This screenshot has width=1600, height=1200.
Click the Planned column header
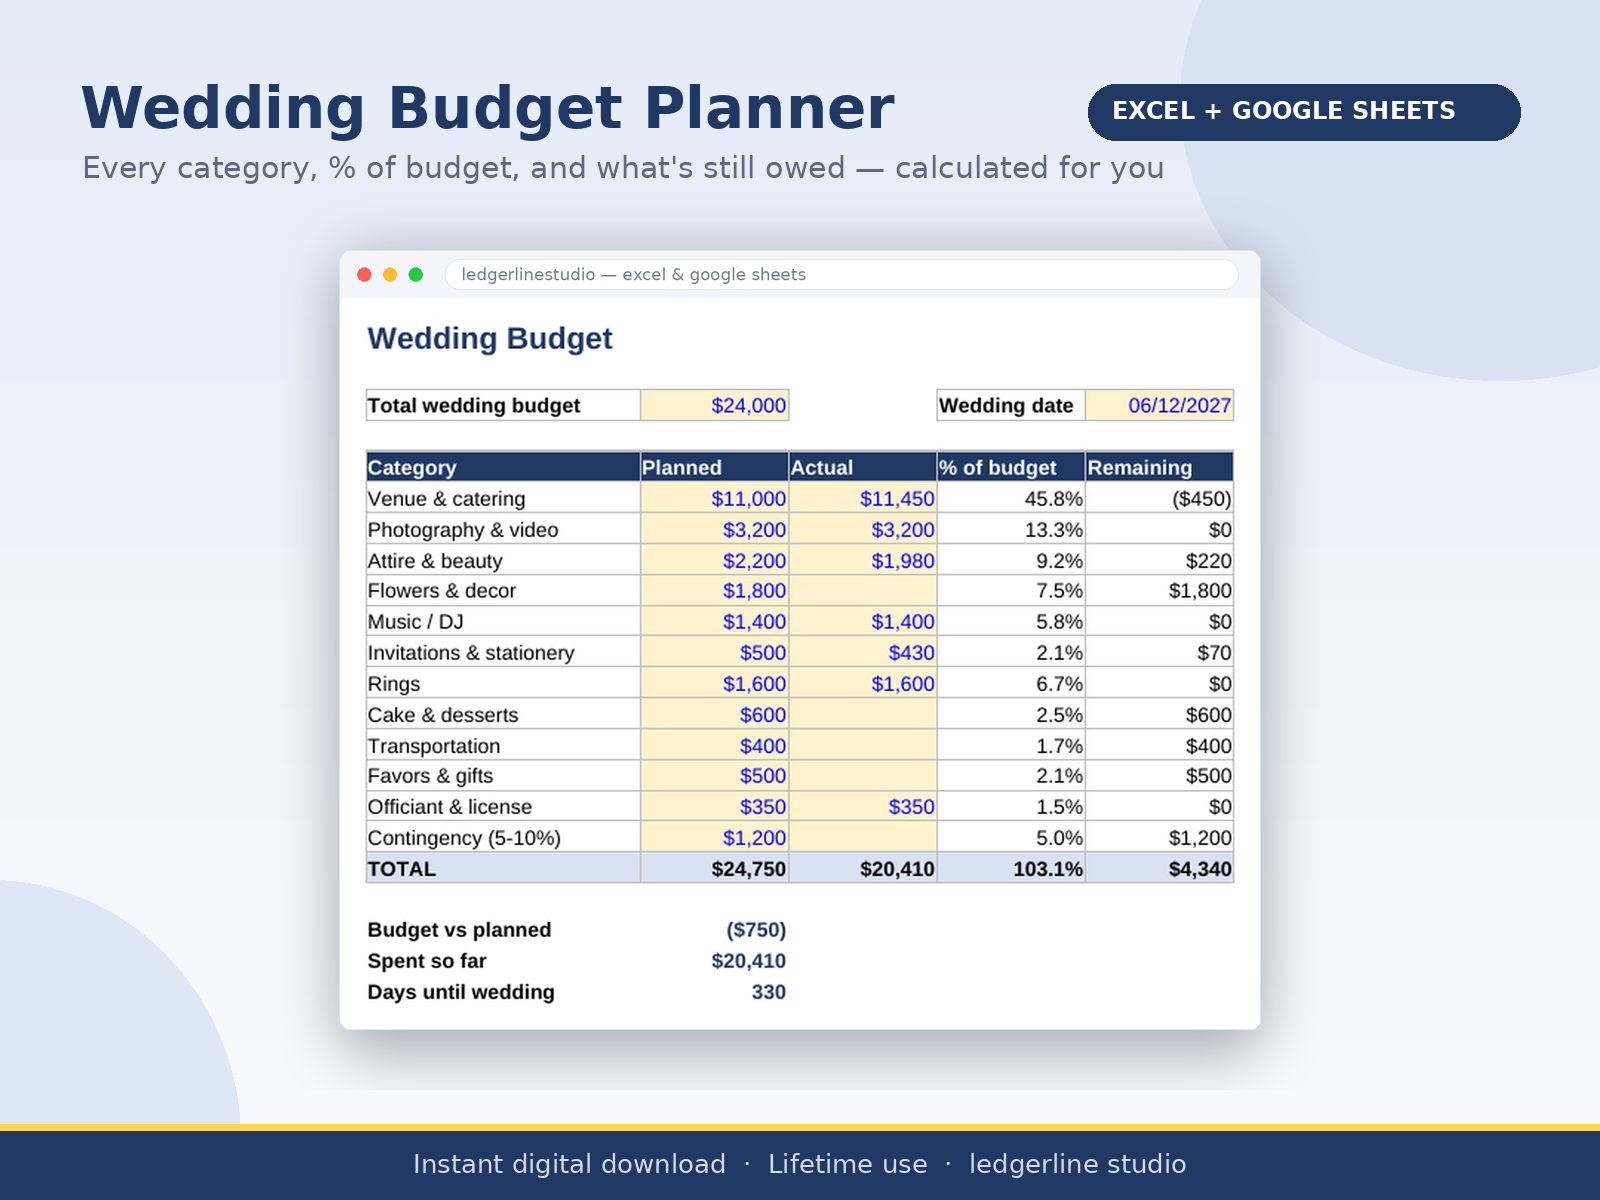point(715,467)
